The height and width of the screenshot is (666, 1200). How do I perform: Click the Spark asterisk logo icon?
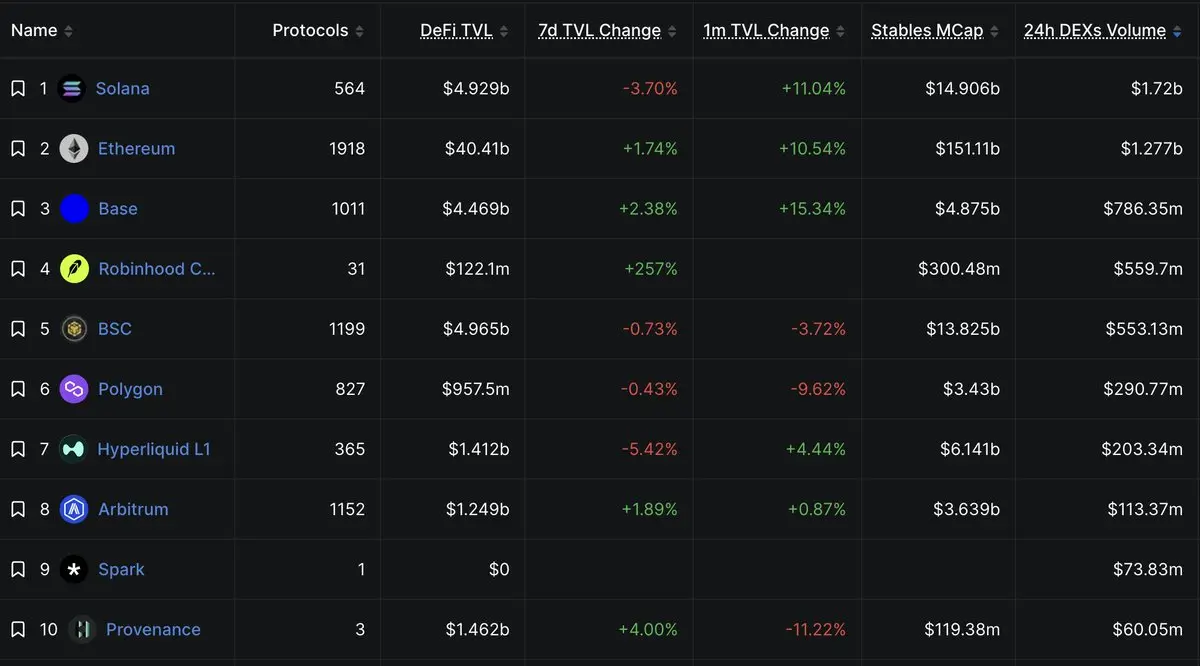tap(74, 569)
